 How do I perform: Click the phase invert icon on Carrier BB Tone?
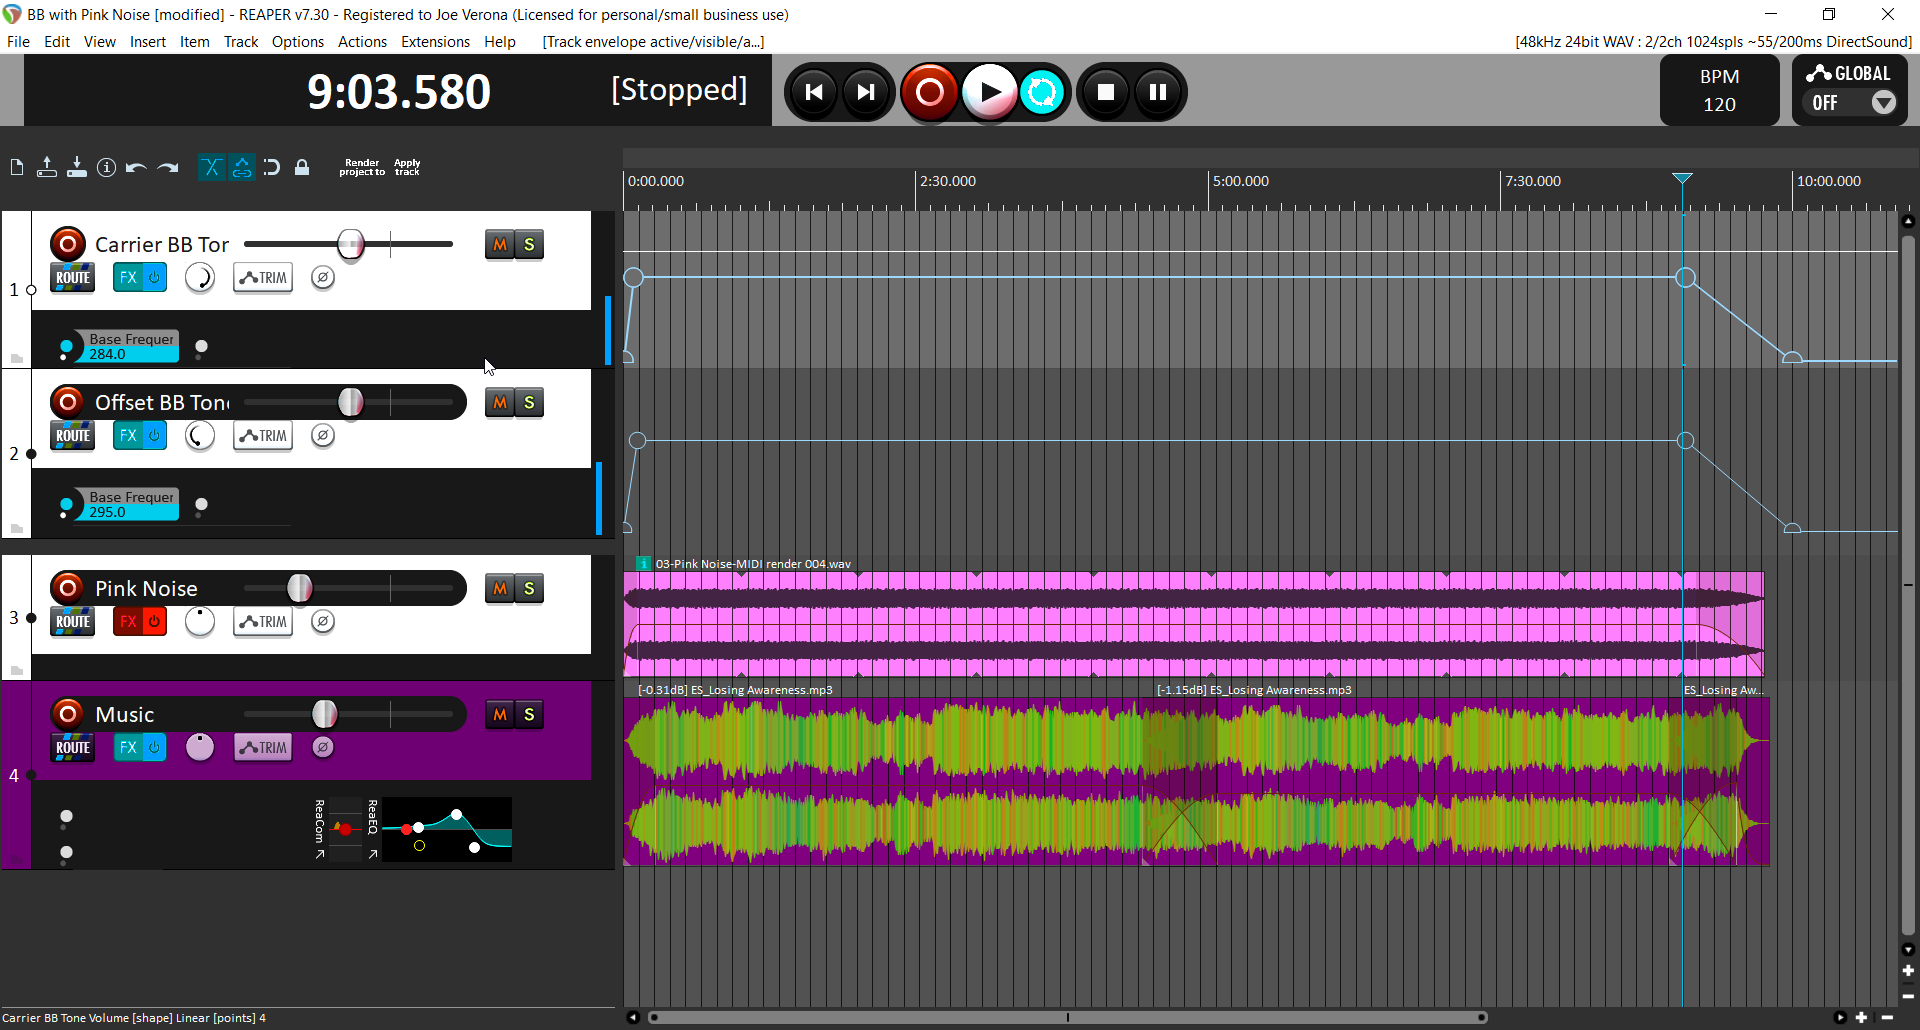click(x=322, y=278)
